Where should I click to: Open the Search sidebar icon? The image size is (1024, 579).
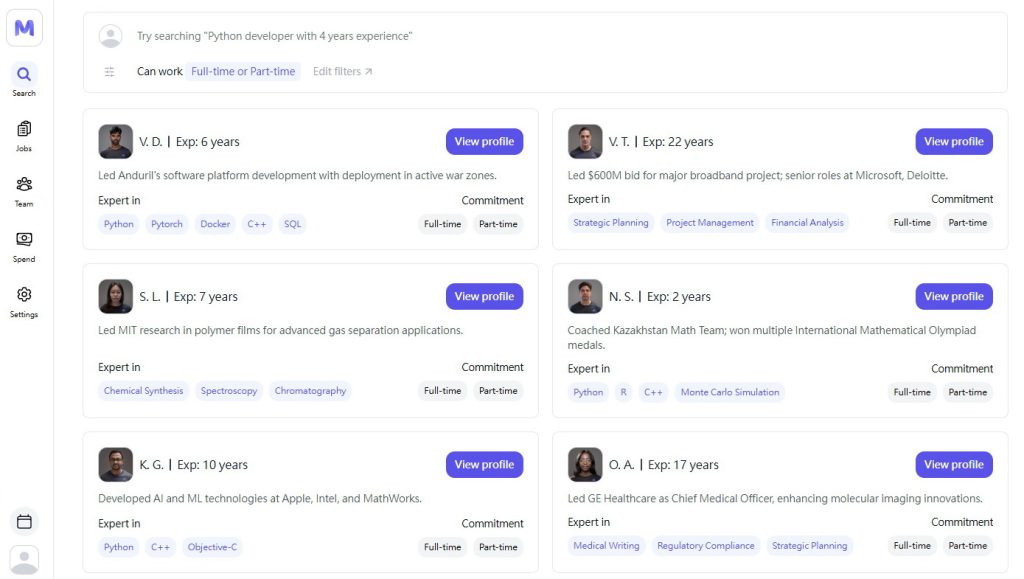24,75
